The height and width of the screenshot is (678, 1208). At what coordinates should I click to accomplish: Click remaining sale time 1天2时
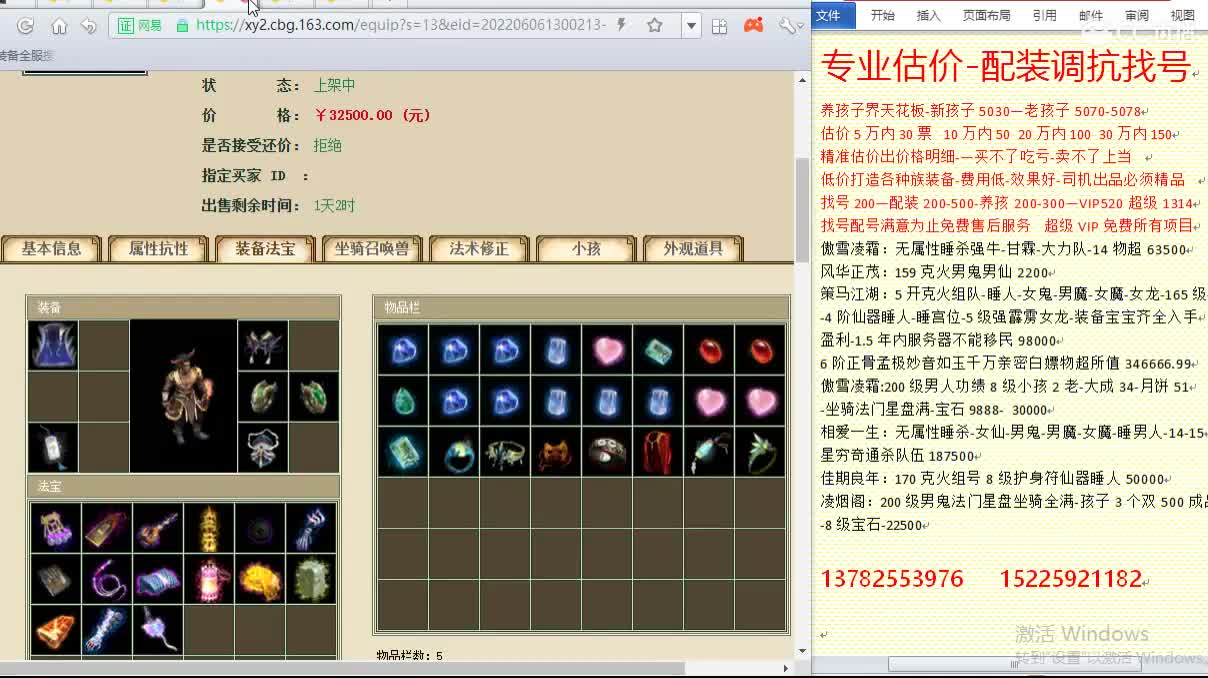pos(334,205)
